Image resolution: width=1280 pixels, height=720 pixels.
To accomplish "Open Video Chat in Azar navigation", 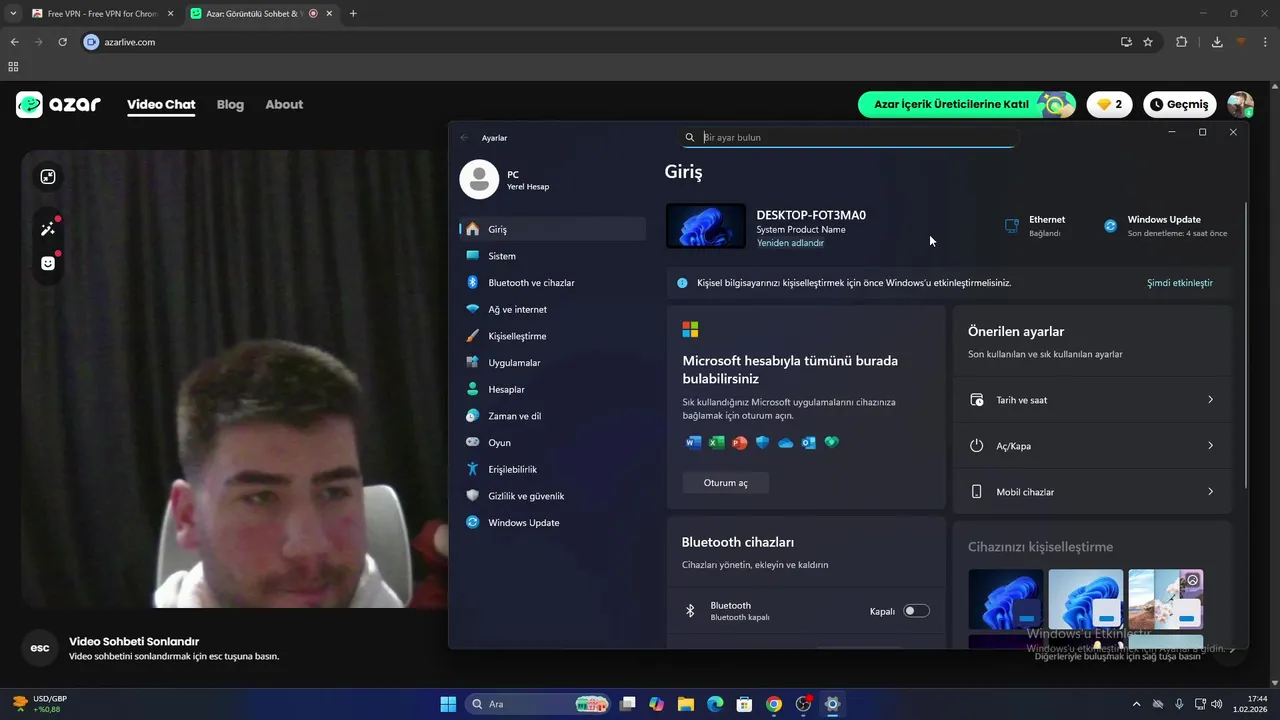I will click(x=161, y=104).
